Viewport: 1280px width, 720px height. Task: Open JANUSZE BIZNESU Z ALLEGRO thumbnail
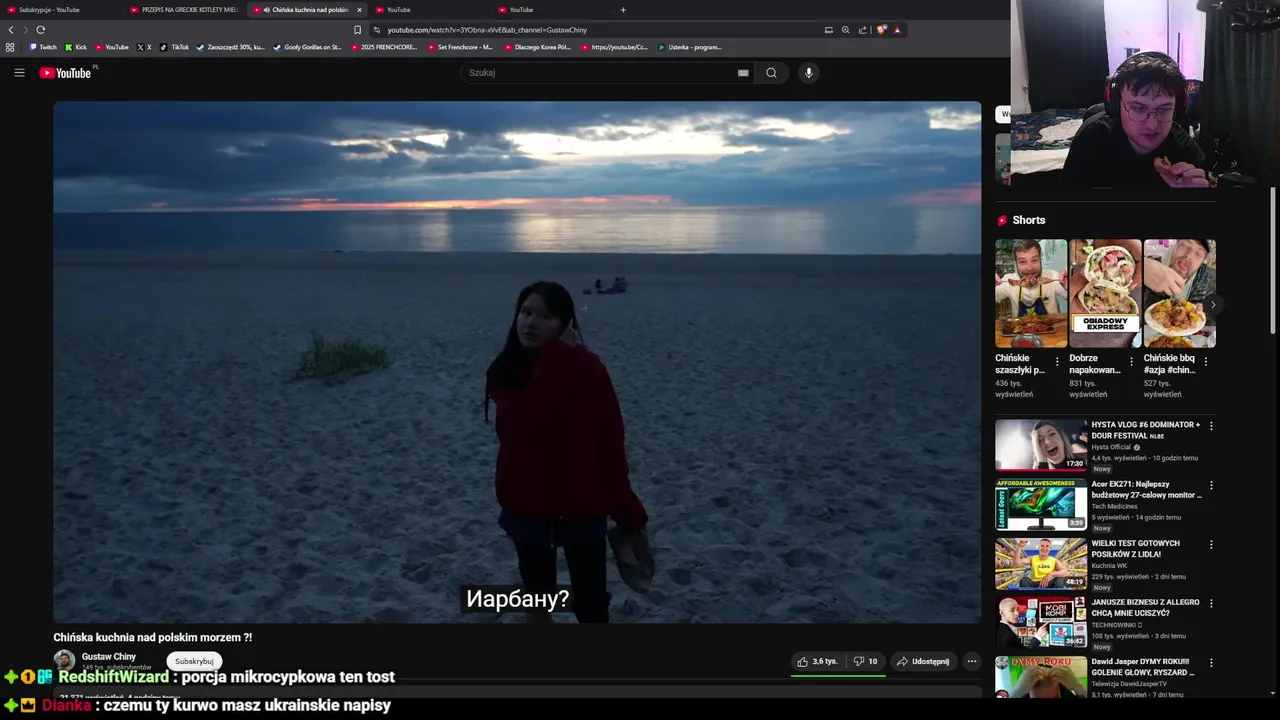click(1041, 623)
